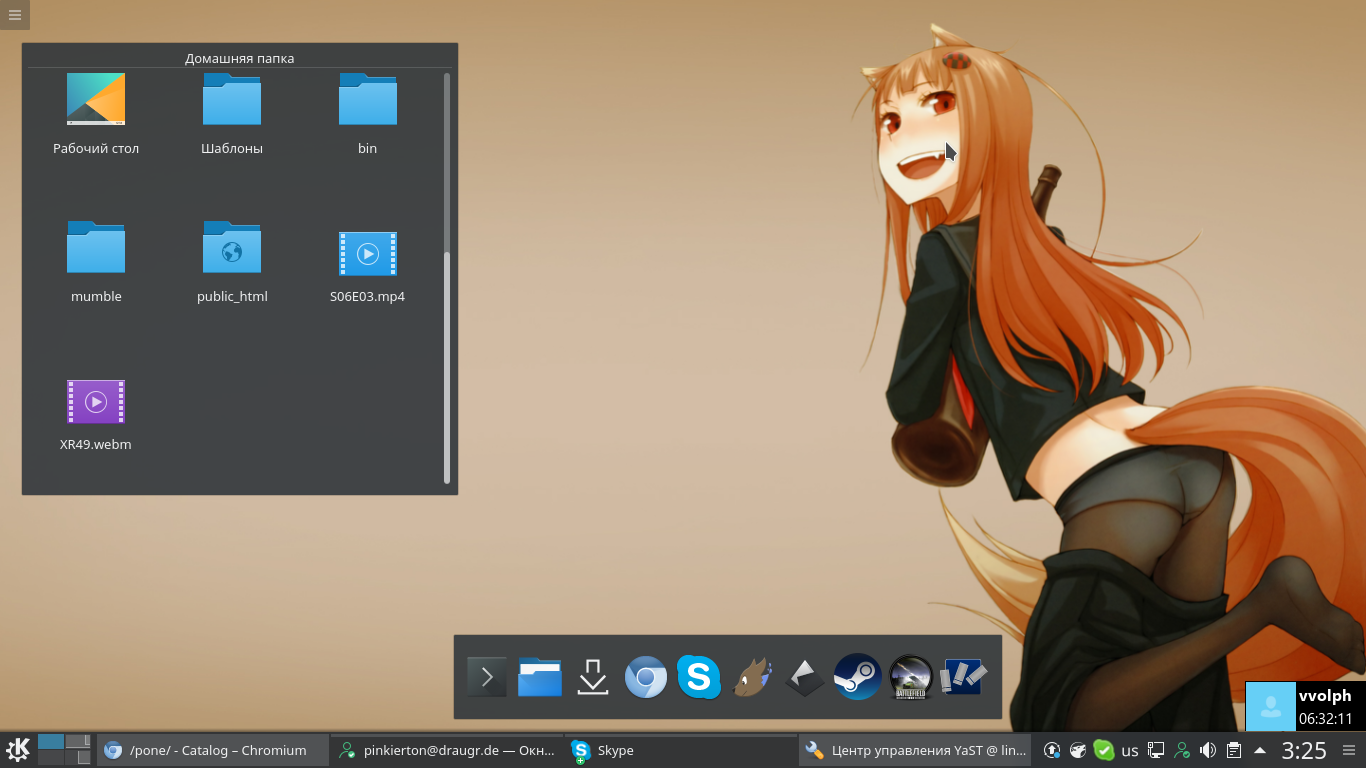Launch Steam from the dock
Viewport: 1366px width, 768px height.
[x=857, y=677]
